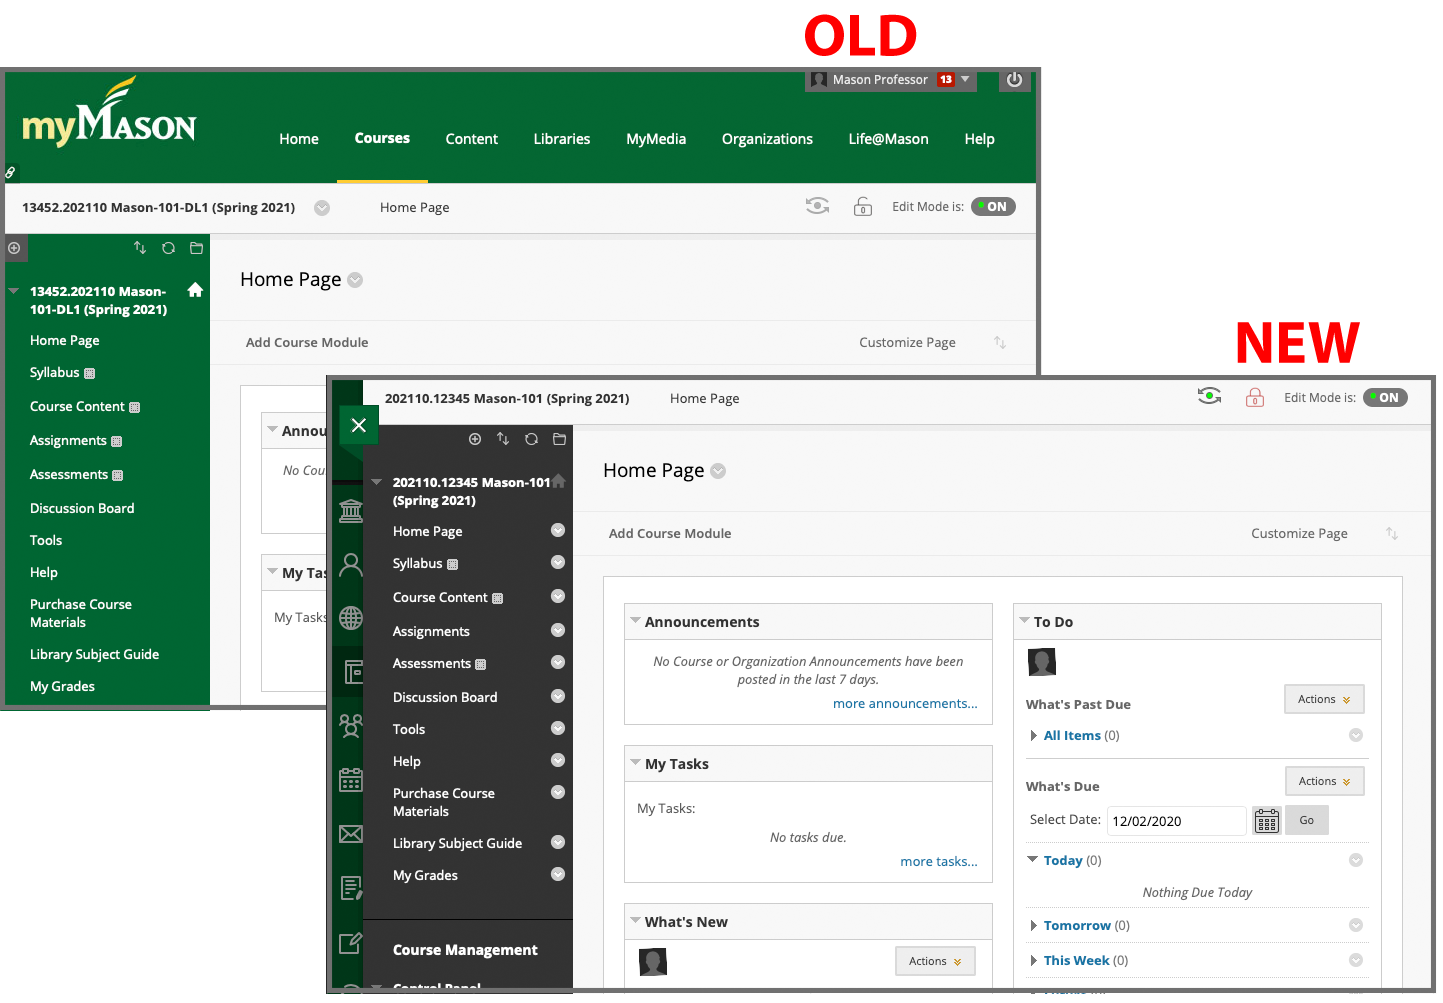1443x1003 pixels.
Task: Collapse the My Tasks module
Action: click(x=635, y=763)
